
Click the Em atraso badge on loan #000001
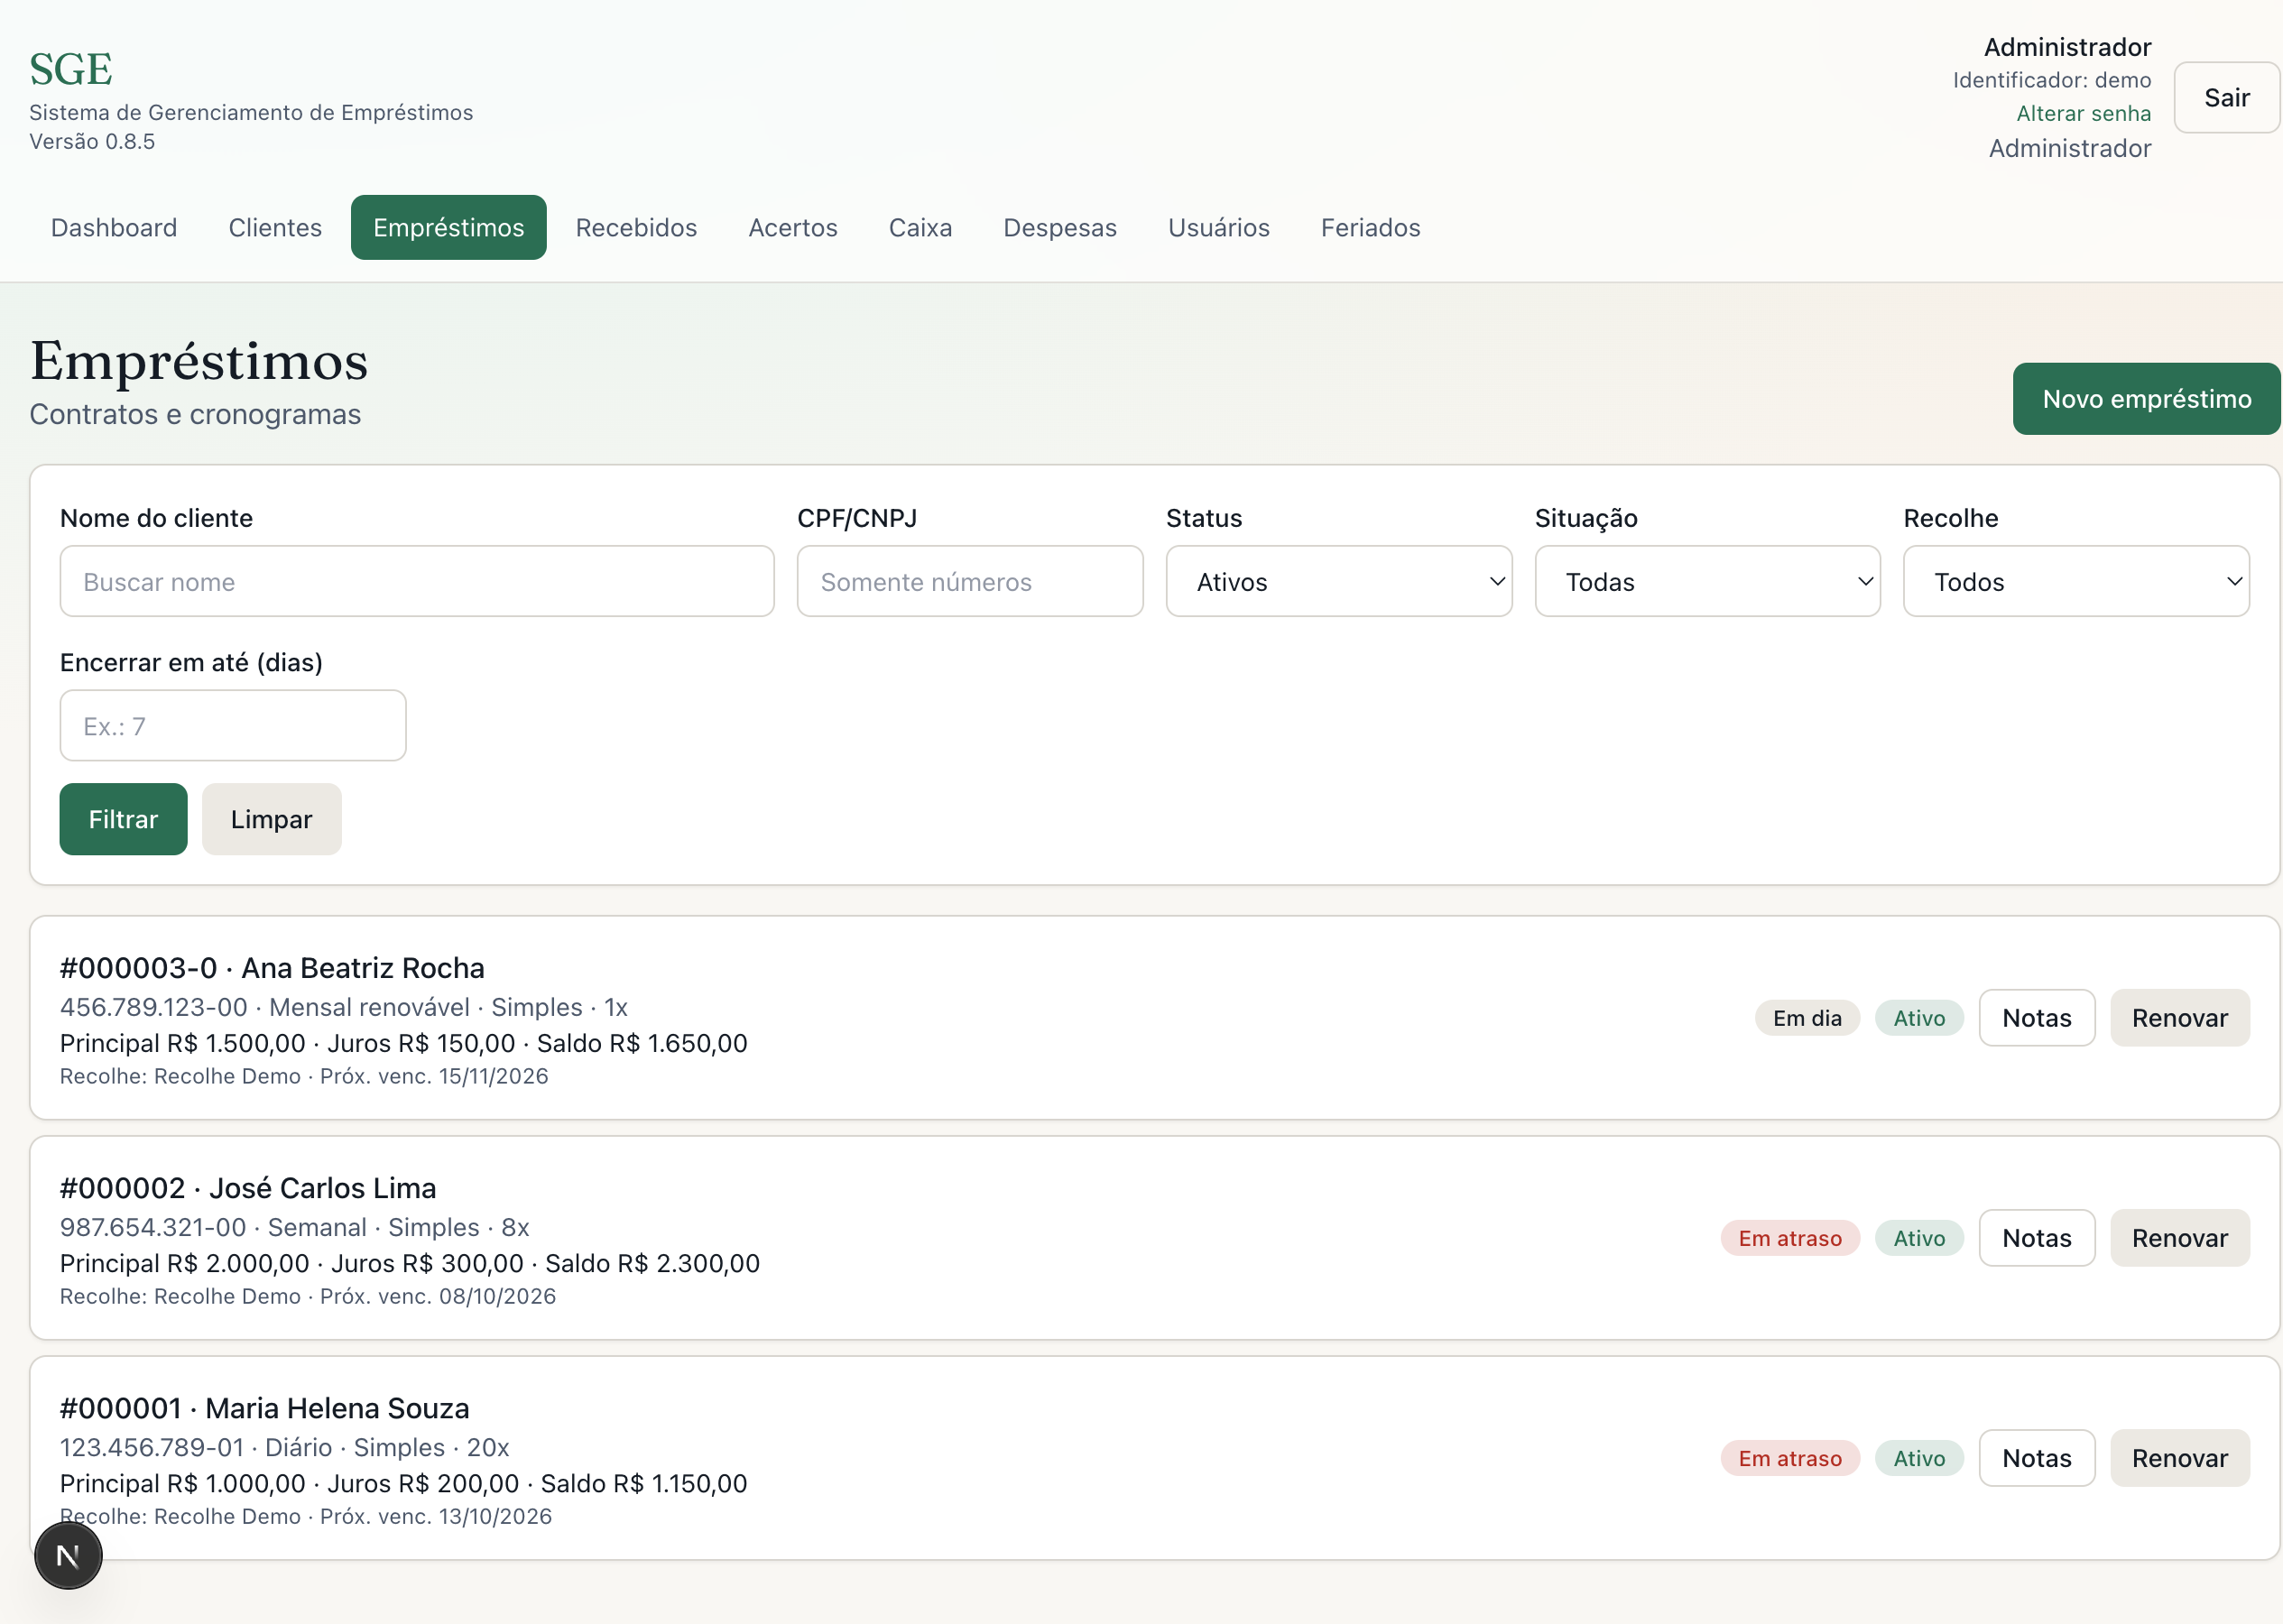(1790, 1458)
